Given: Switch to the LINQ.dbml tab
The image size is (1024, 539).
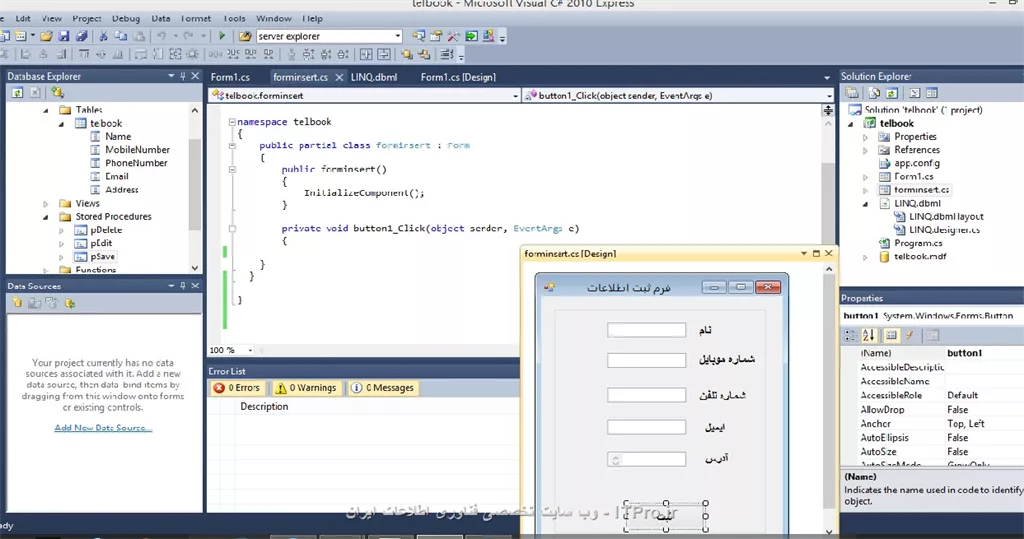Looking at the screenshot, I should point(374,77).
